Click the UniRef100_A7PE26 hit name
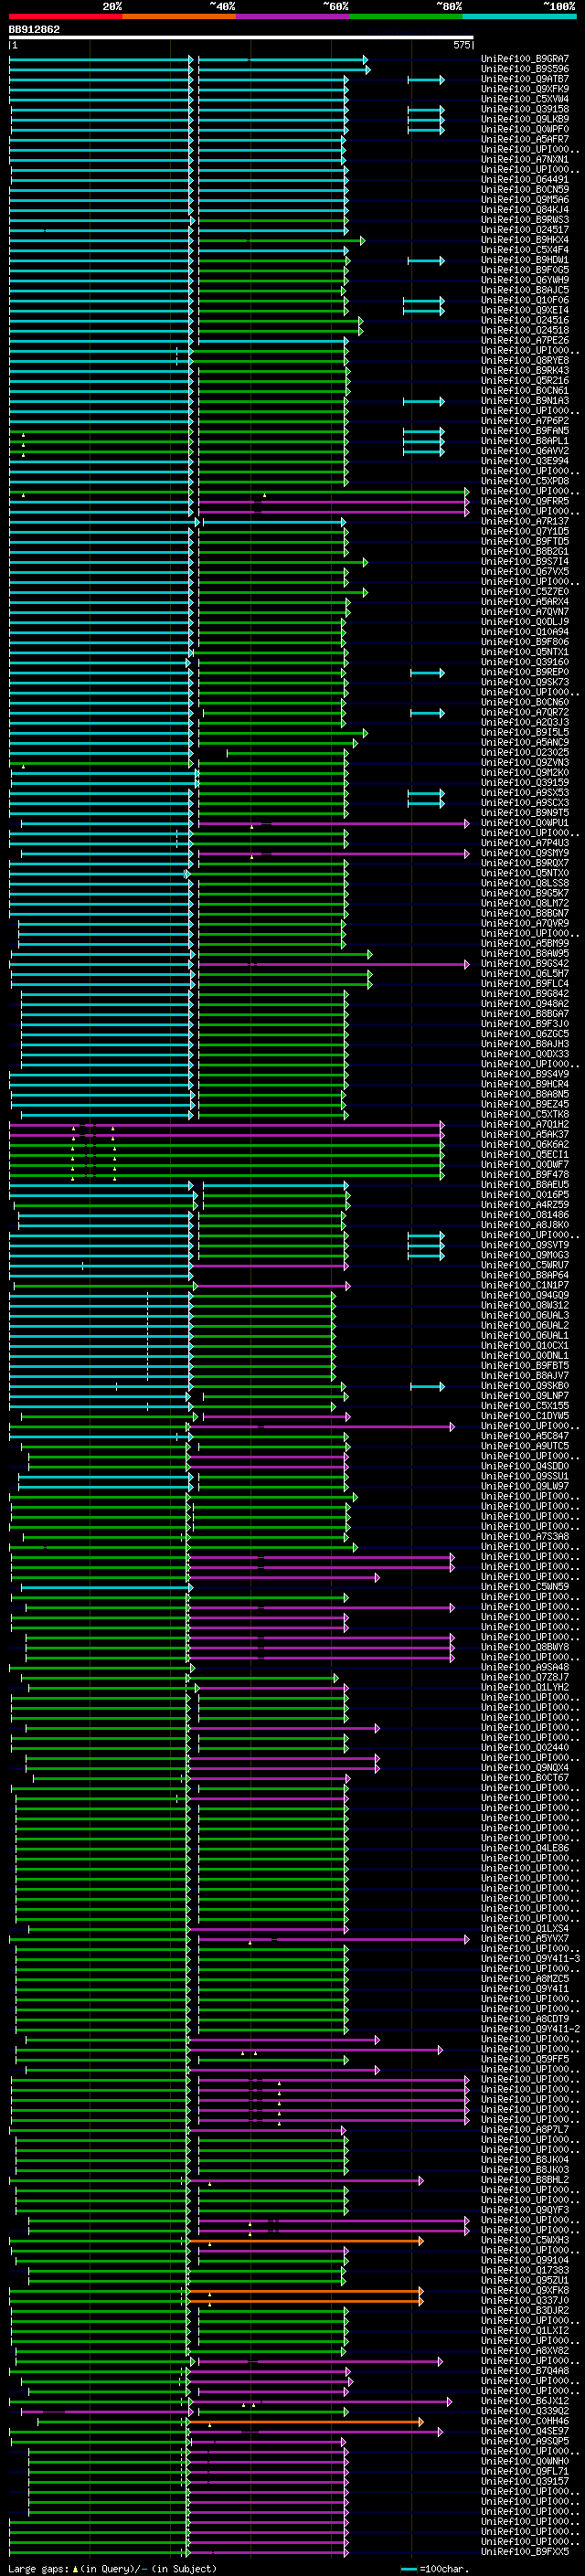 (524, 340)
